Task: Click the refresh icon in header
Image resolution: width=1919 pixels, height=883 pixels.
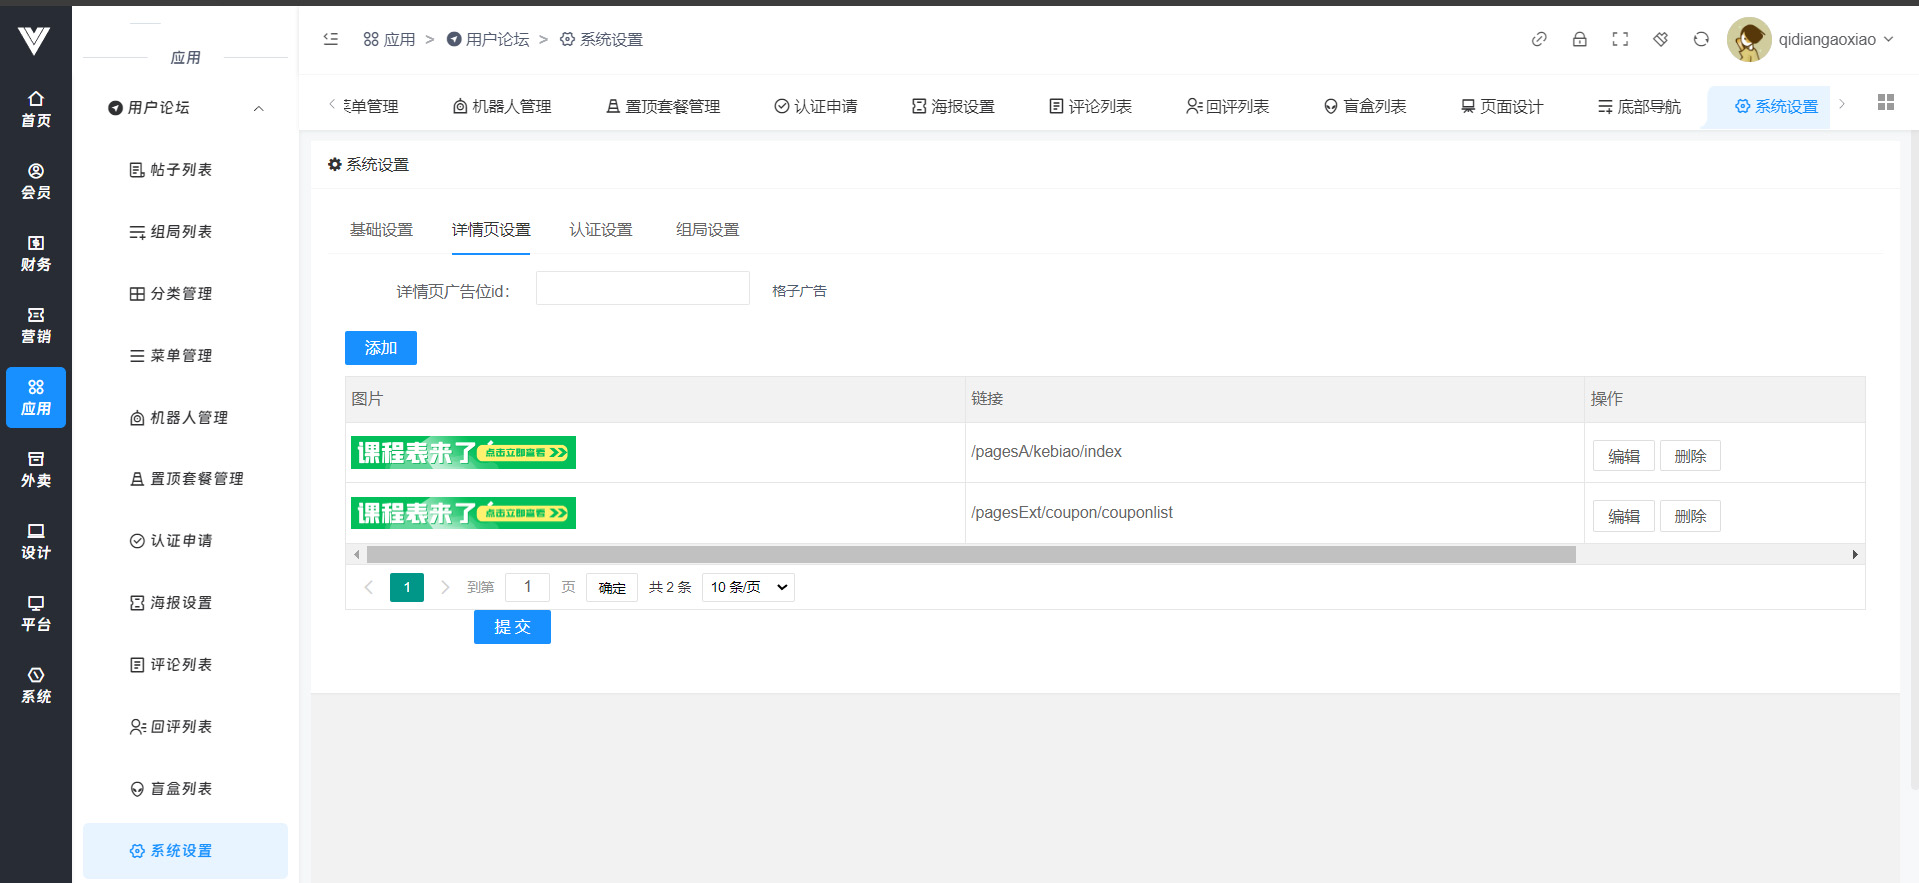Action: [x=1701, y=39]
